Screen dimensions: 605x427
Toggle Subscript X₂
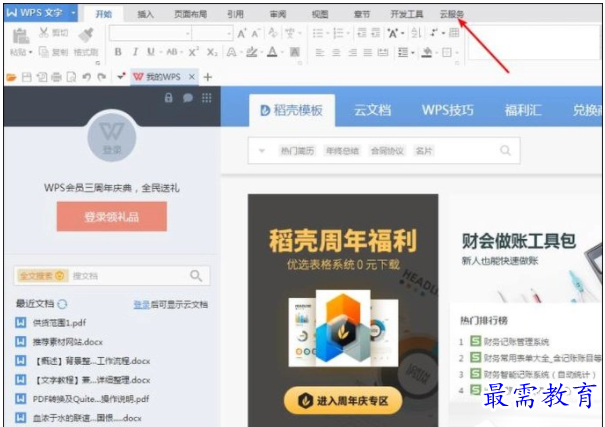pos(212,52)
